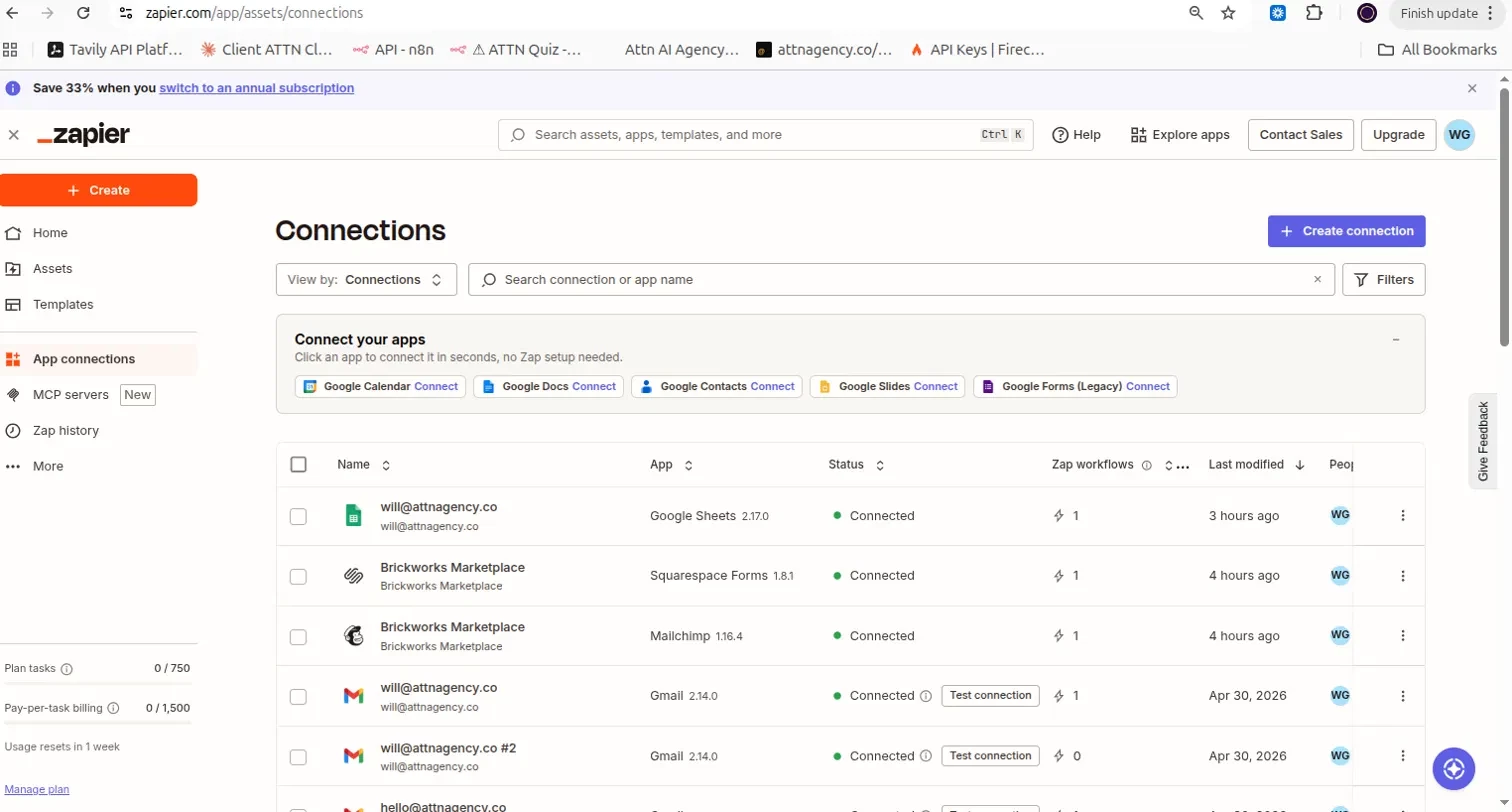The height and width of the screenshot is (812, 1512).
Task: Show info for first Gmail Connected status
Action: (926, 696)
